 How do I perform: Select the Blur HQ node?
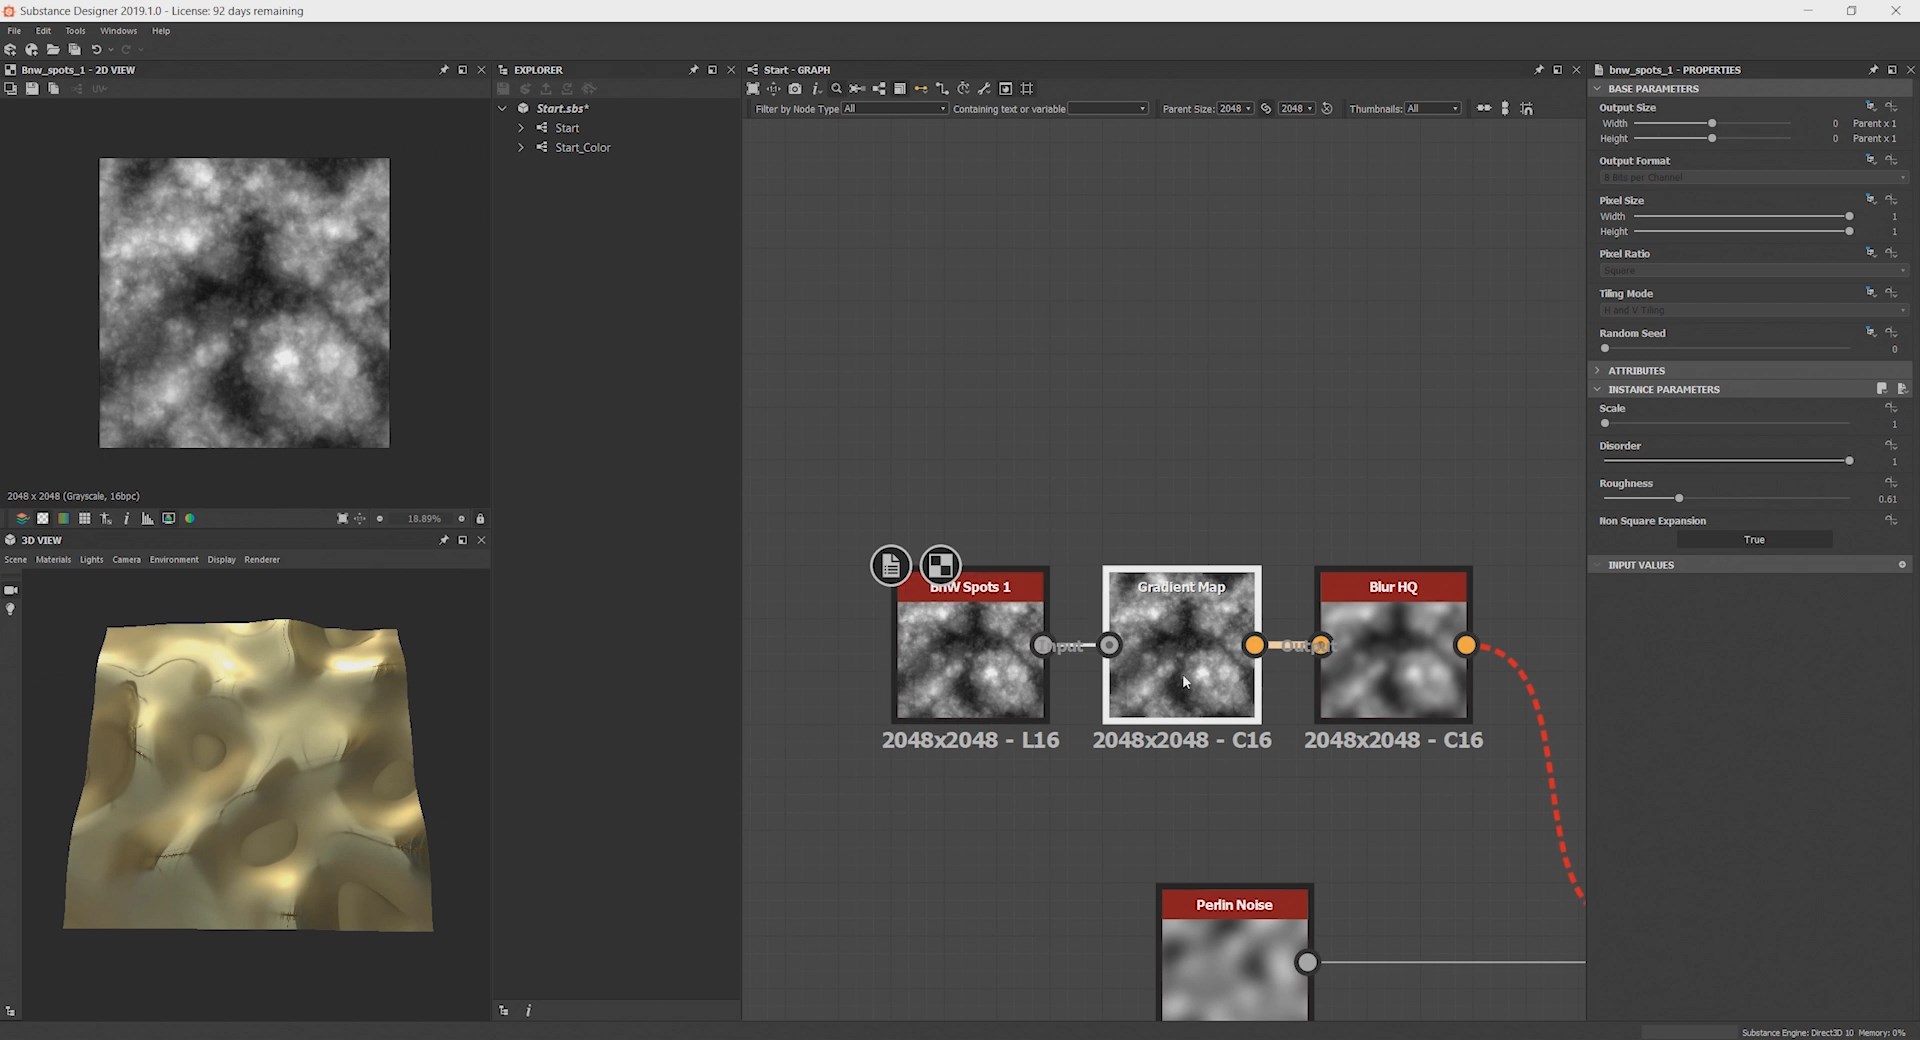[1393, 645]
